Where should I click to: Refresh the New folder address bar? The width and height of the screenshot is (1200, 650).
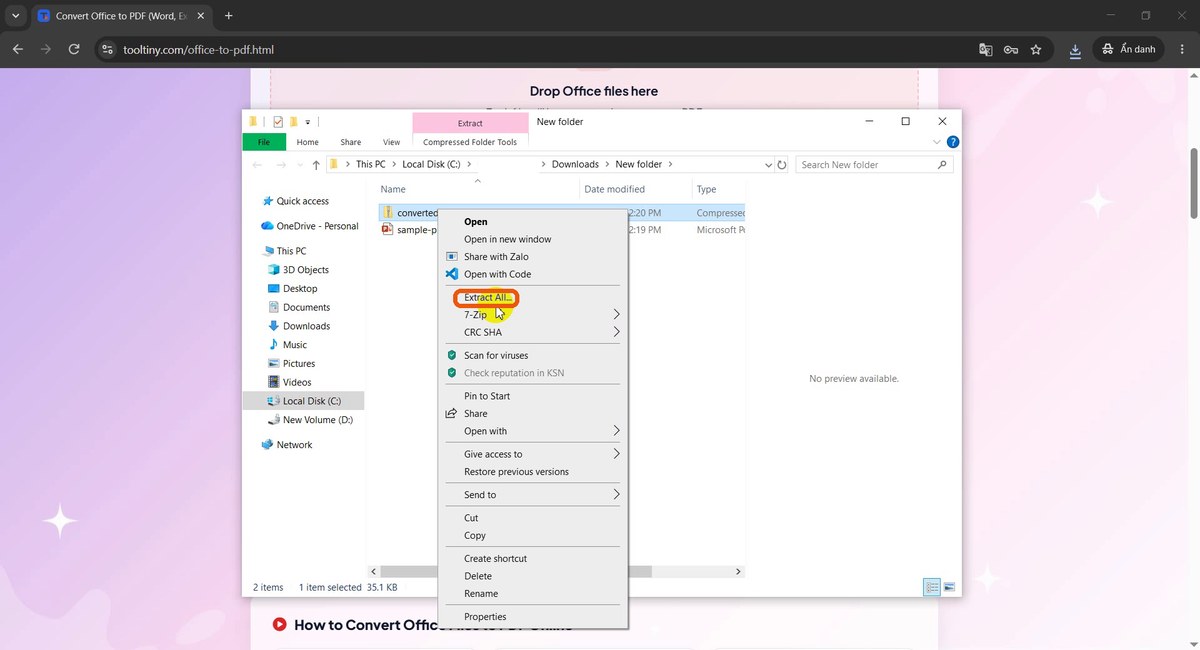click(x=782, y=165)
